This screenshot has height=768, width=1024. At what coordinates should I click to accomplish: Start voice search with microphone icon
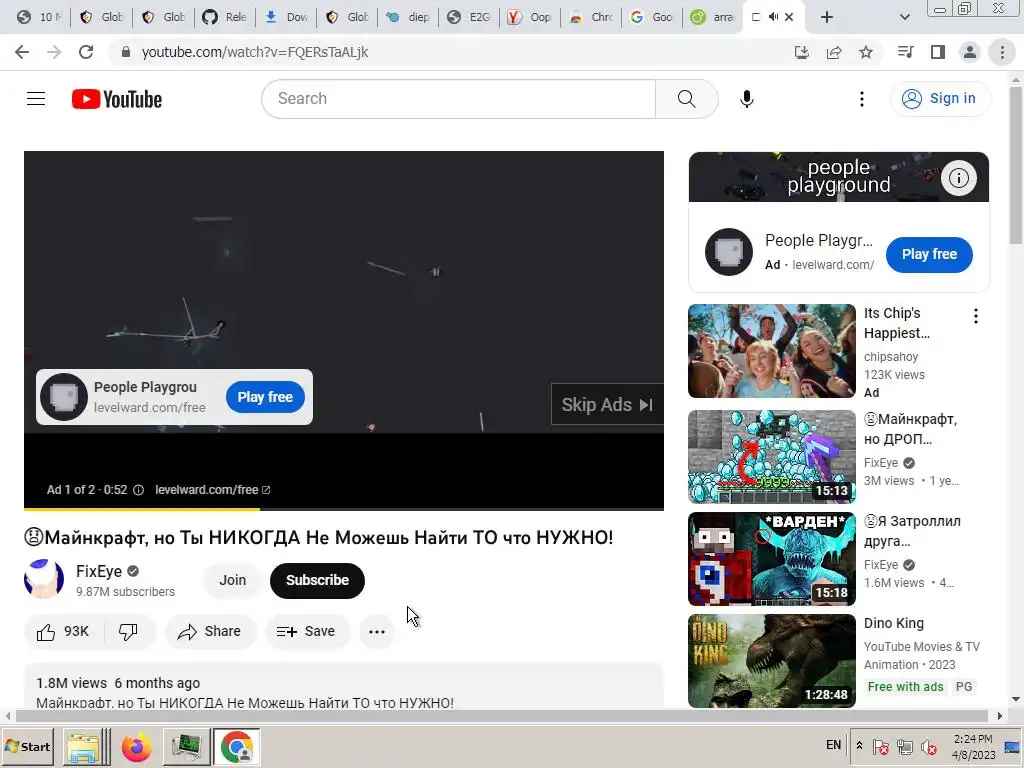point(746,99)
